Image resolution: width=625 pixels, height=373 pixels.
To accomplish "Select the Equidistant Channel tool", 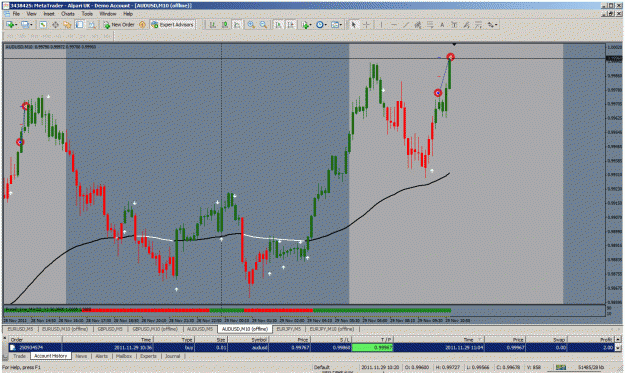I will [418, 25].
